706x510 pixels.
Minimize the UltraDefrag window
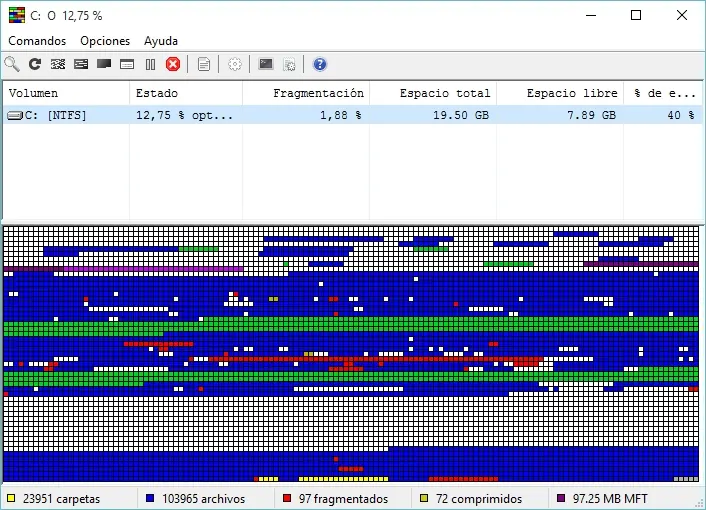[591, 15]
